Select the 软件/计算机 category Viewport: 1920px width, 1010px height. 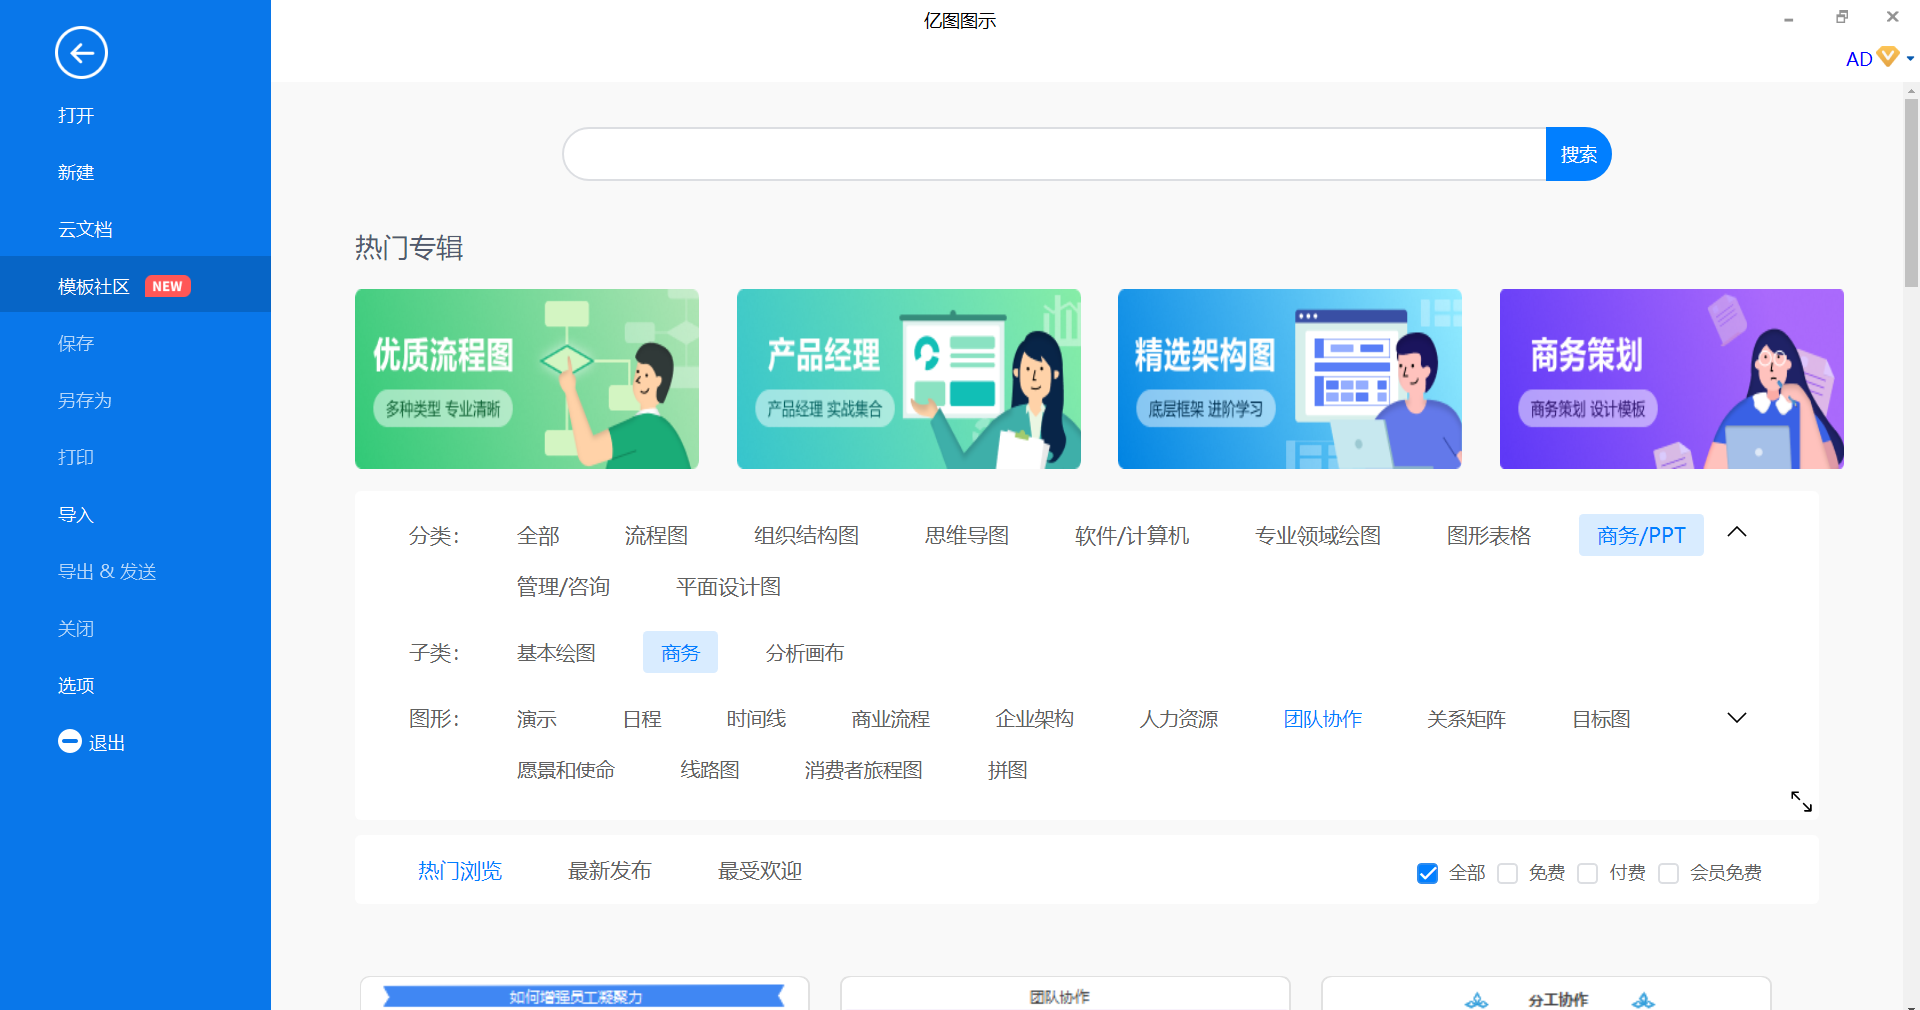point(1132,536)
